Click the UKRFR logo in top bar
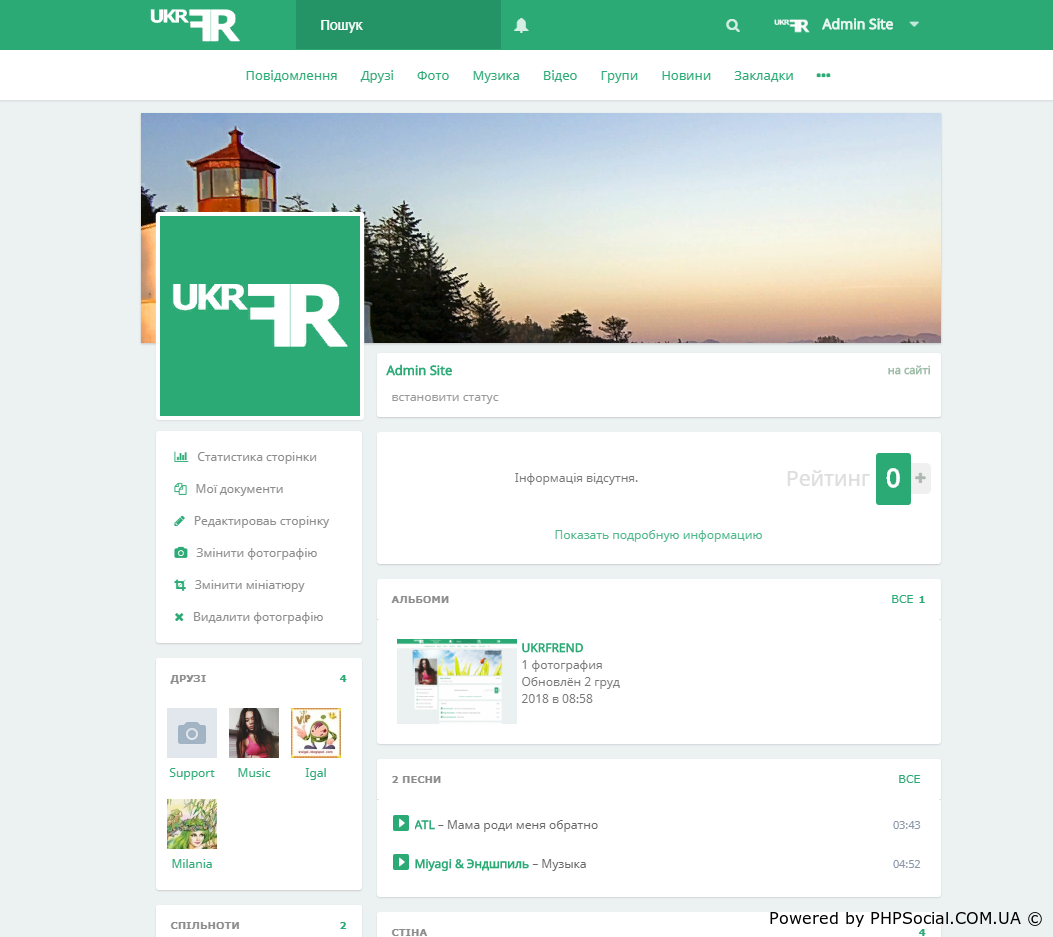Image resolution: width=1053 pixels, height=937 pixels. click(195, 25)
